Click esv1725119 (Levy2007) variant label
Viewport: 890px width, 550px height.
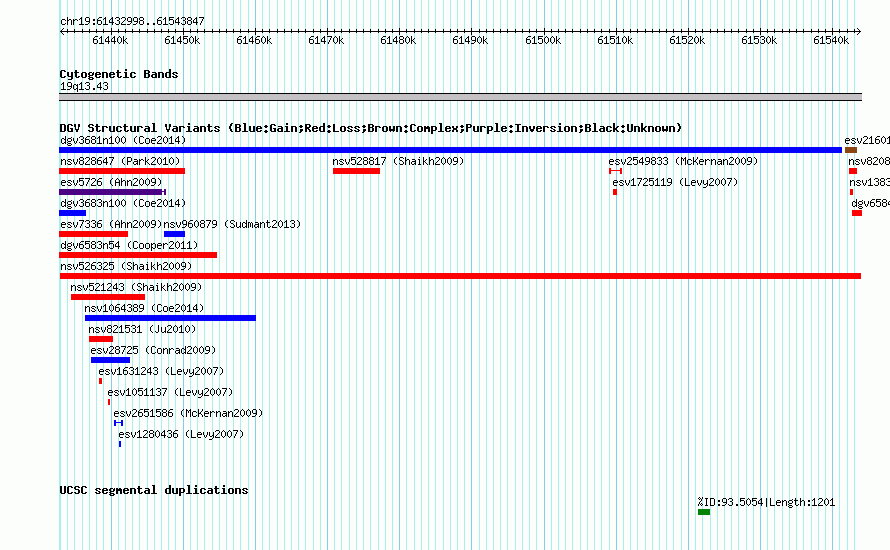(x=675, y=182)
